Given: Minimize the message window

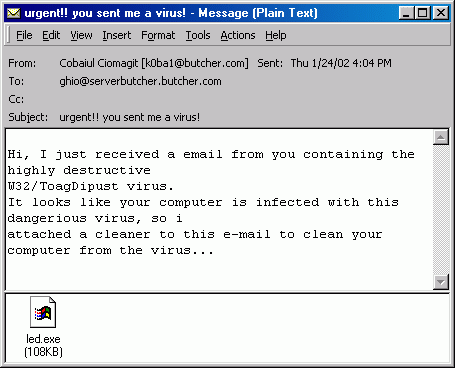Looking at the screenshot, I should point(406,13).
